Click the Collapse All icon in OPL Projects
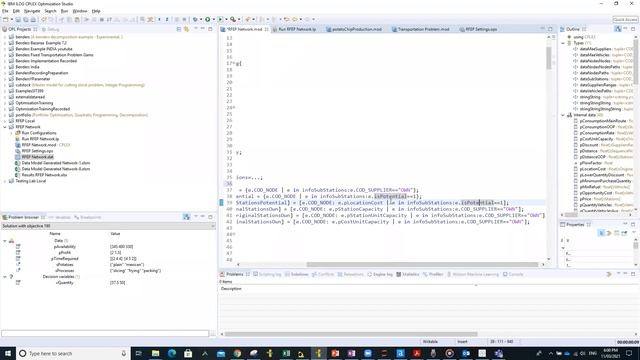 tap(179, 29)
